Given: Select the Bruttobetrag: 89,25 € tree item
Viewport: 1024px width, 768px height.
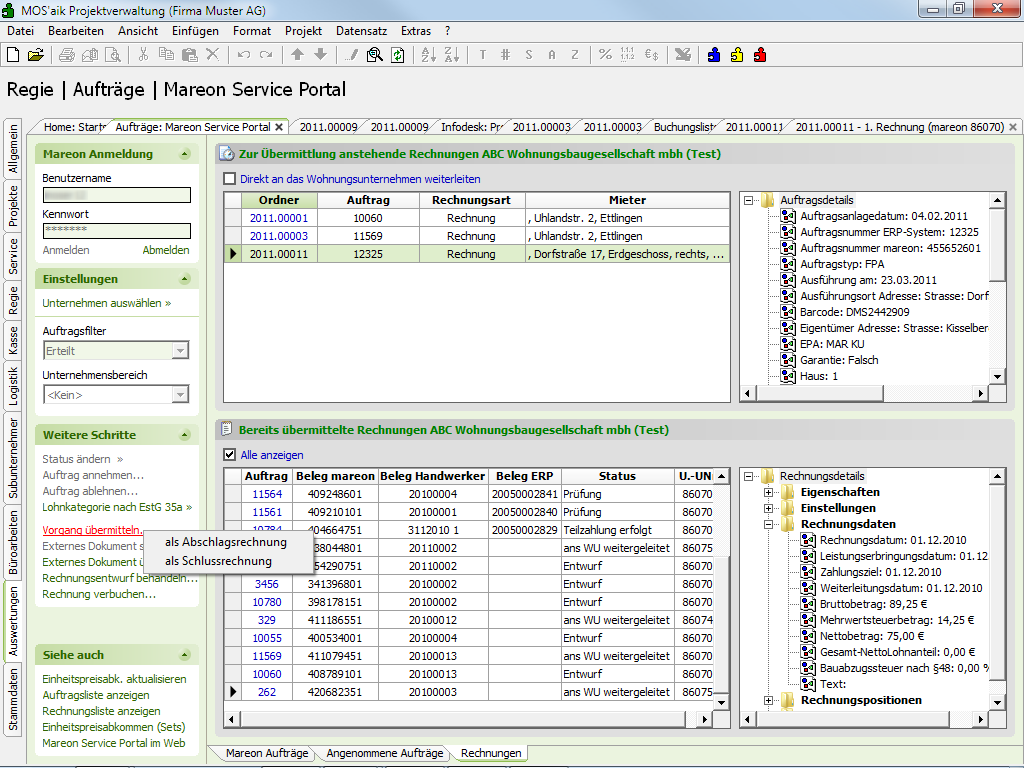Looking at the screenshot, I should click(x=873, y=604).
